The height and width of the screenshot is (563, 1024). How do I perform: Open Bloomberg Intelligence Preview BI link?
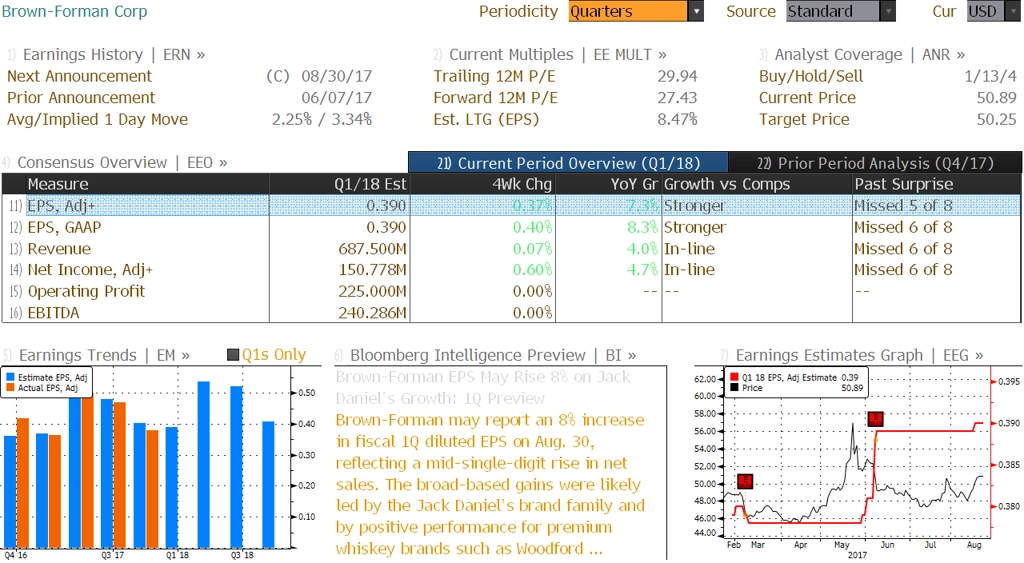coord(493,355)
